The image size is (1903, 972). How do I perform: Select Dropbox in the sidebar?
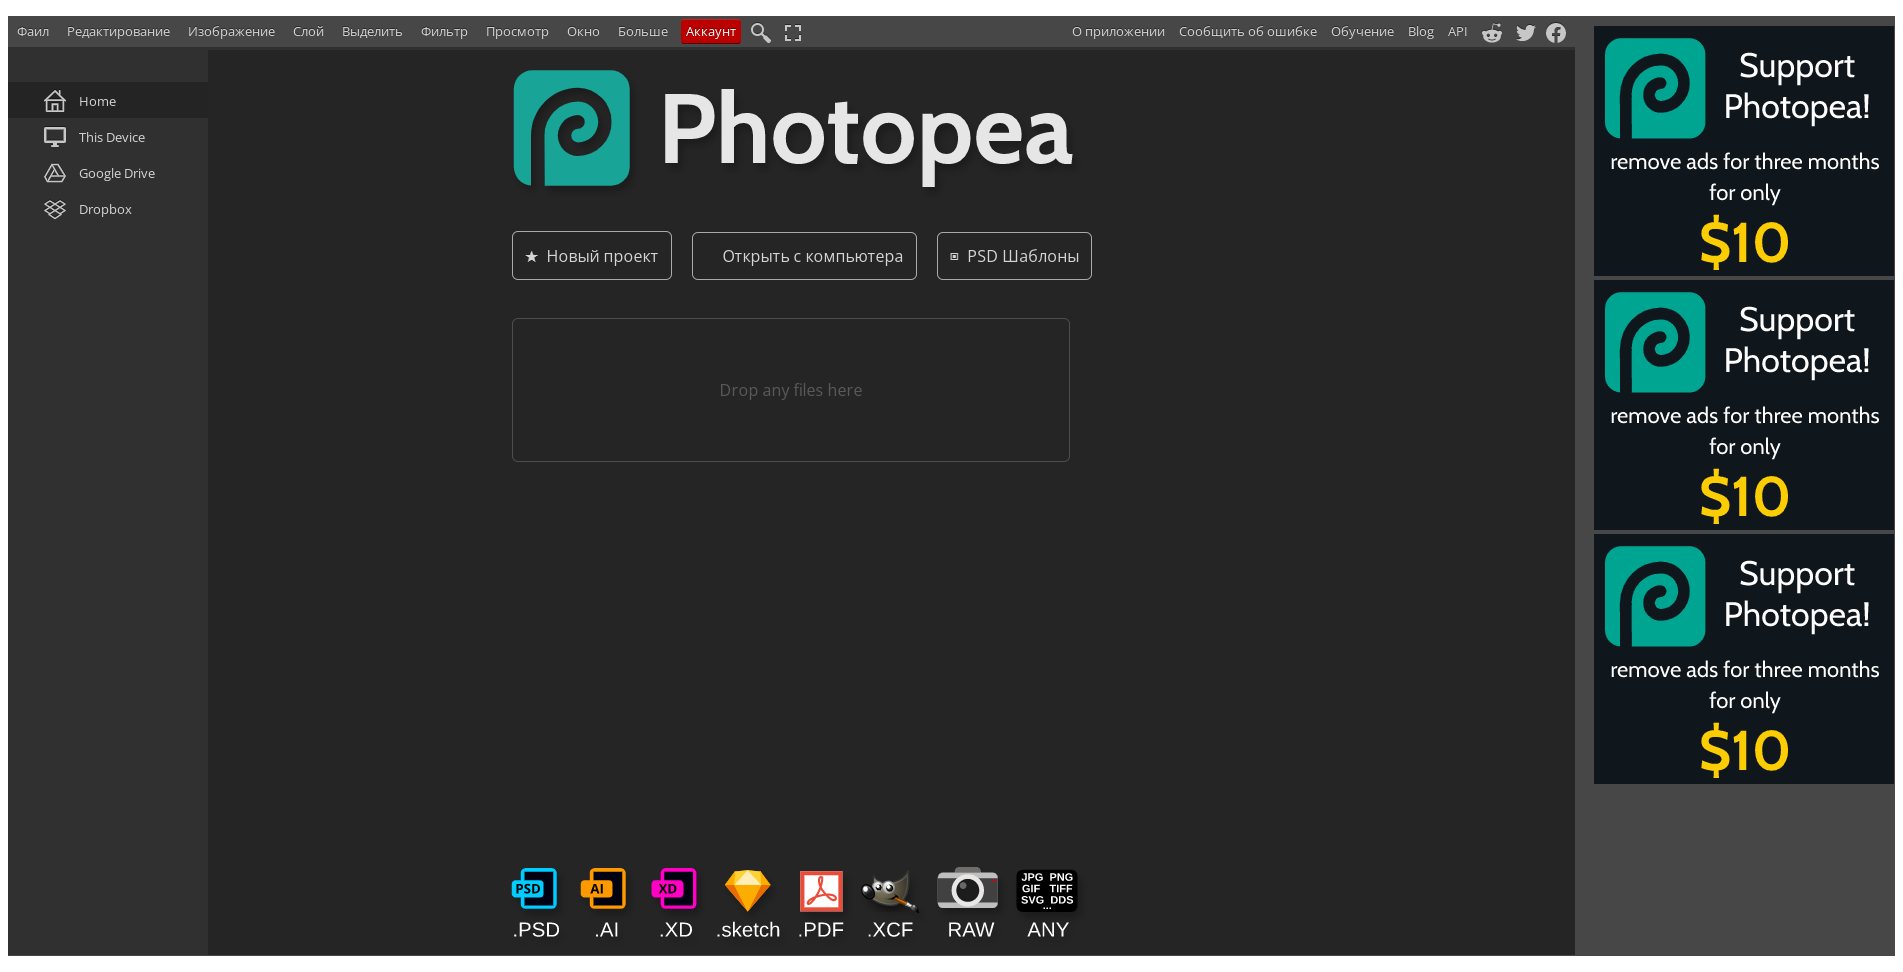(x=108, y=209)
